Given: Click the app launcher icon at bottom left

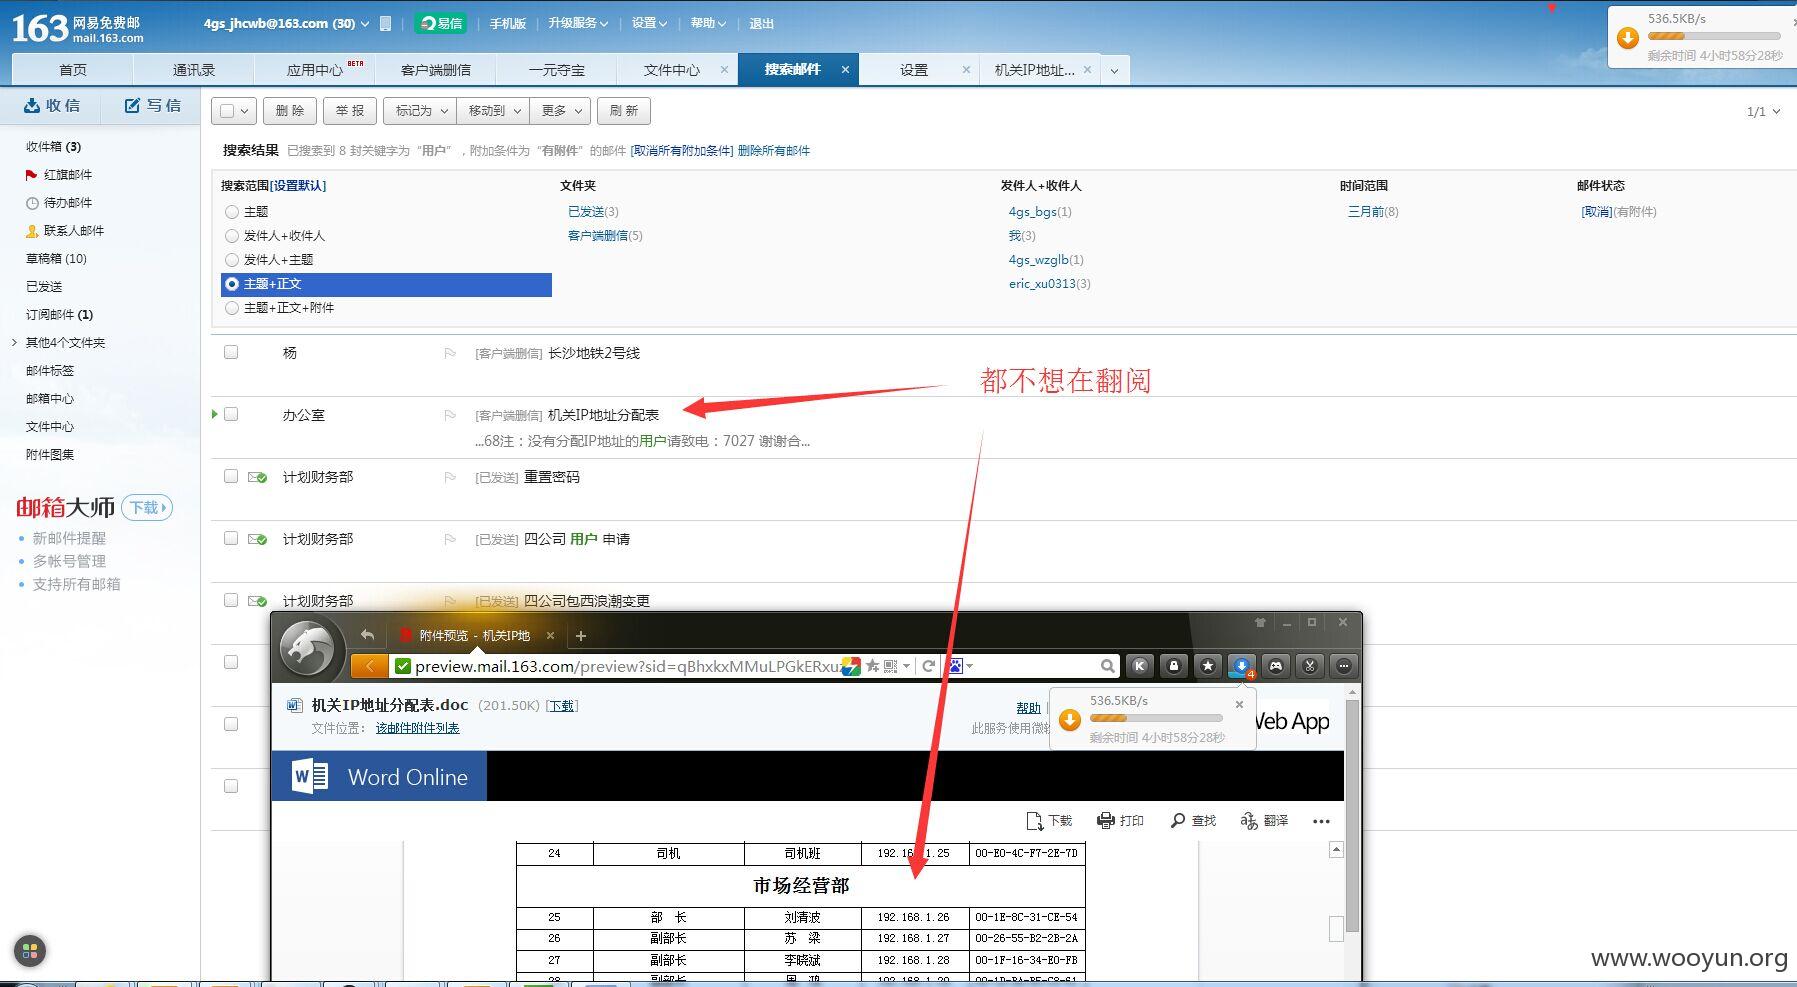Looking at the screenshot, I should 30,951.
